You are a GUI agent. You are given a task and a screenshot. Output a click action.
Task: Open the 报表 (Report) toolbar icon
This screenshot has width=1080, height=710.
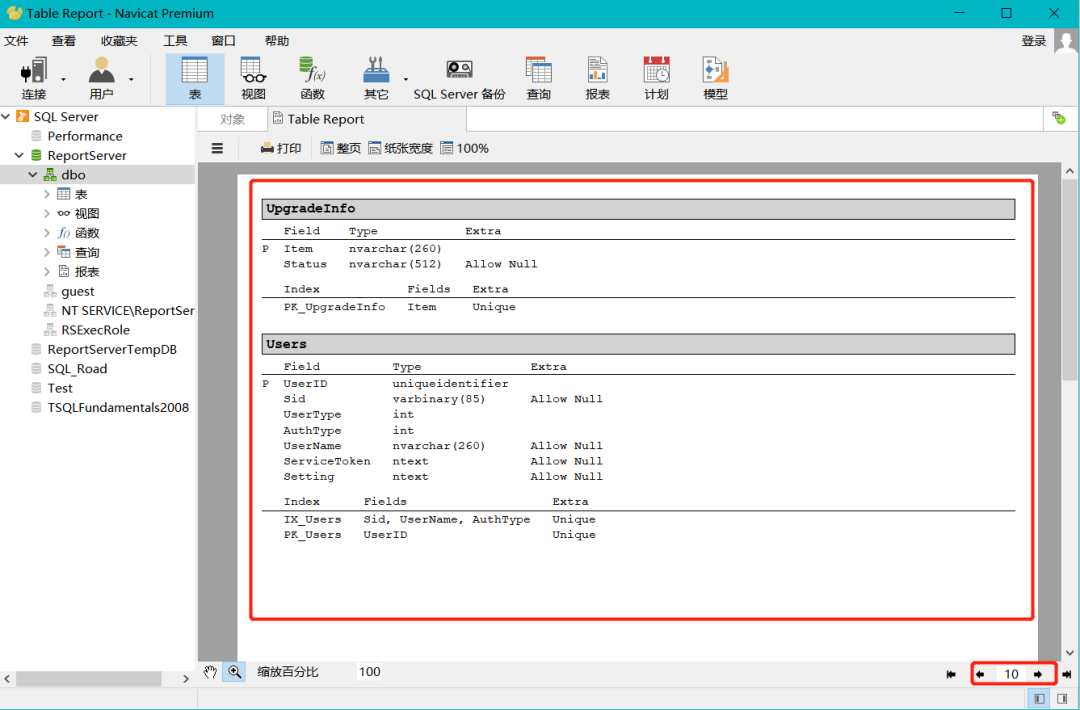coord(597,77)
